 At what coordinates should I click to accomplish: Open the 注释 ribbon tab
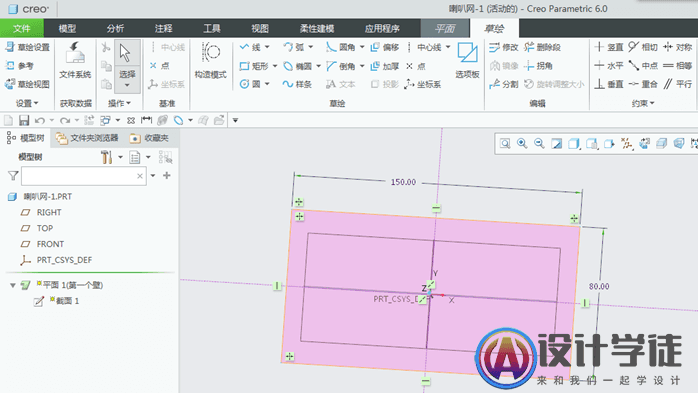tap(163, 28)
